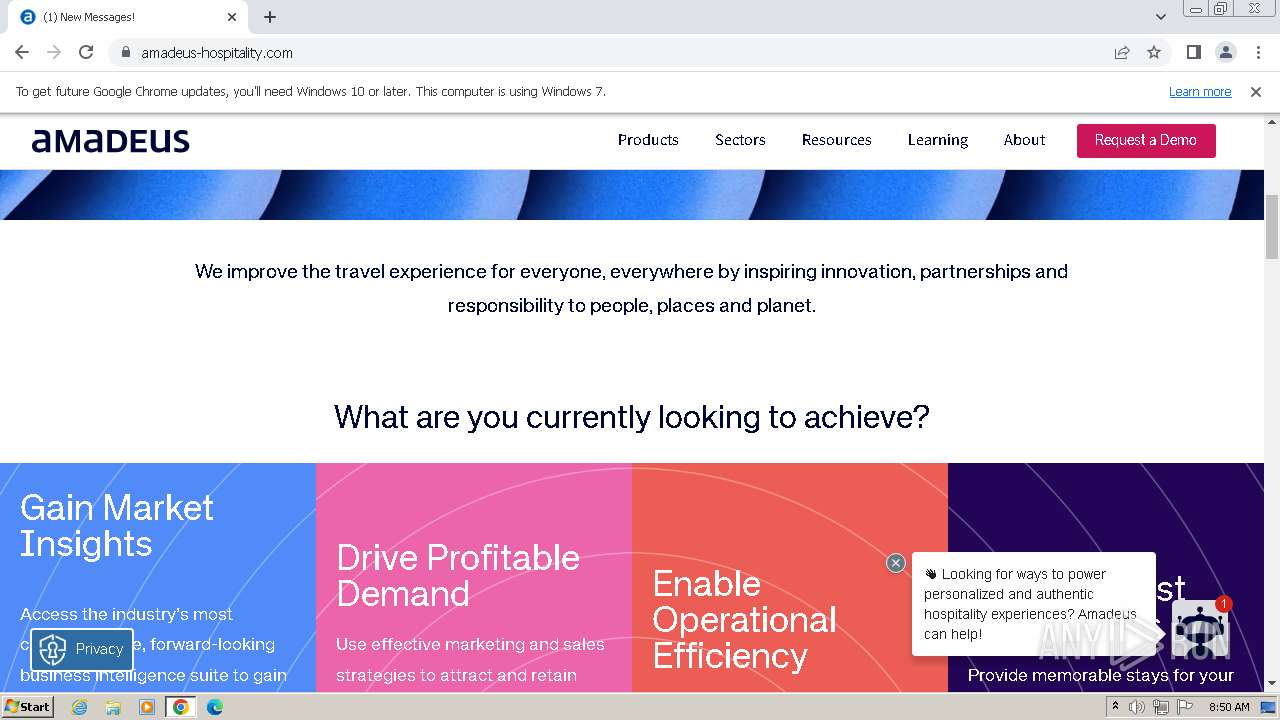This screenshot has height=720, width=1280.
Task: View site security via padlock icon
Action: (125, 52)
